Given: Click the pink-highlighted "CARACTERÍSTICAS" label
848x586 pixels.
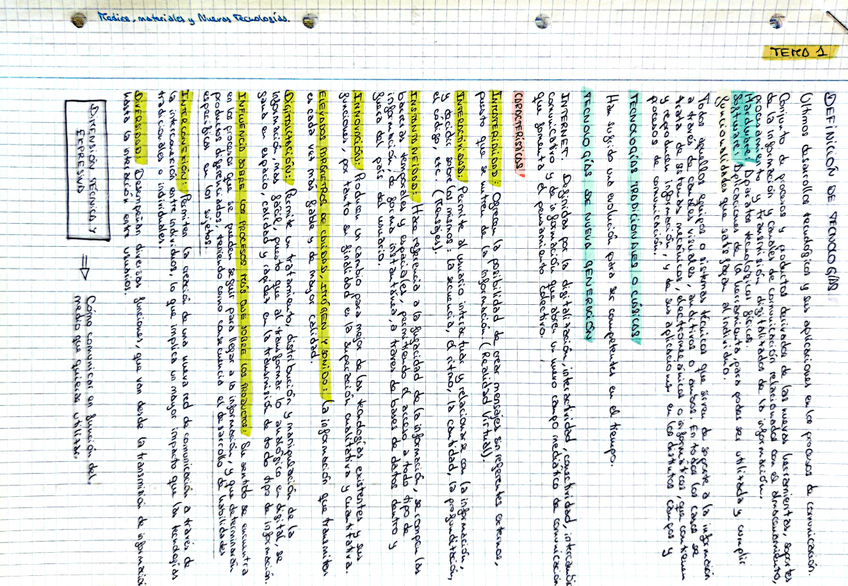Looking at the screenshot, I should coord(519,134).
